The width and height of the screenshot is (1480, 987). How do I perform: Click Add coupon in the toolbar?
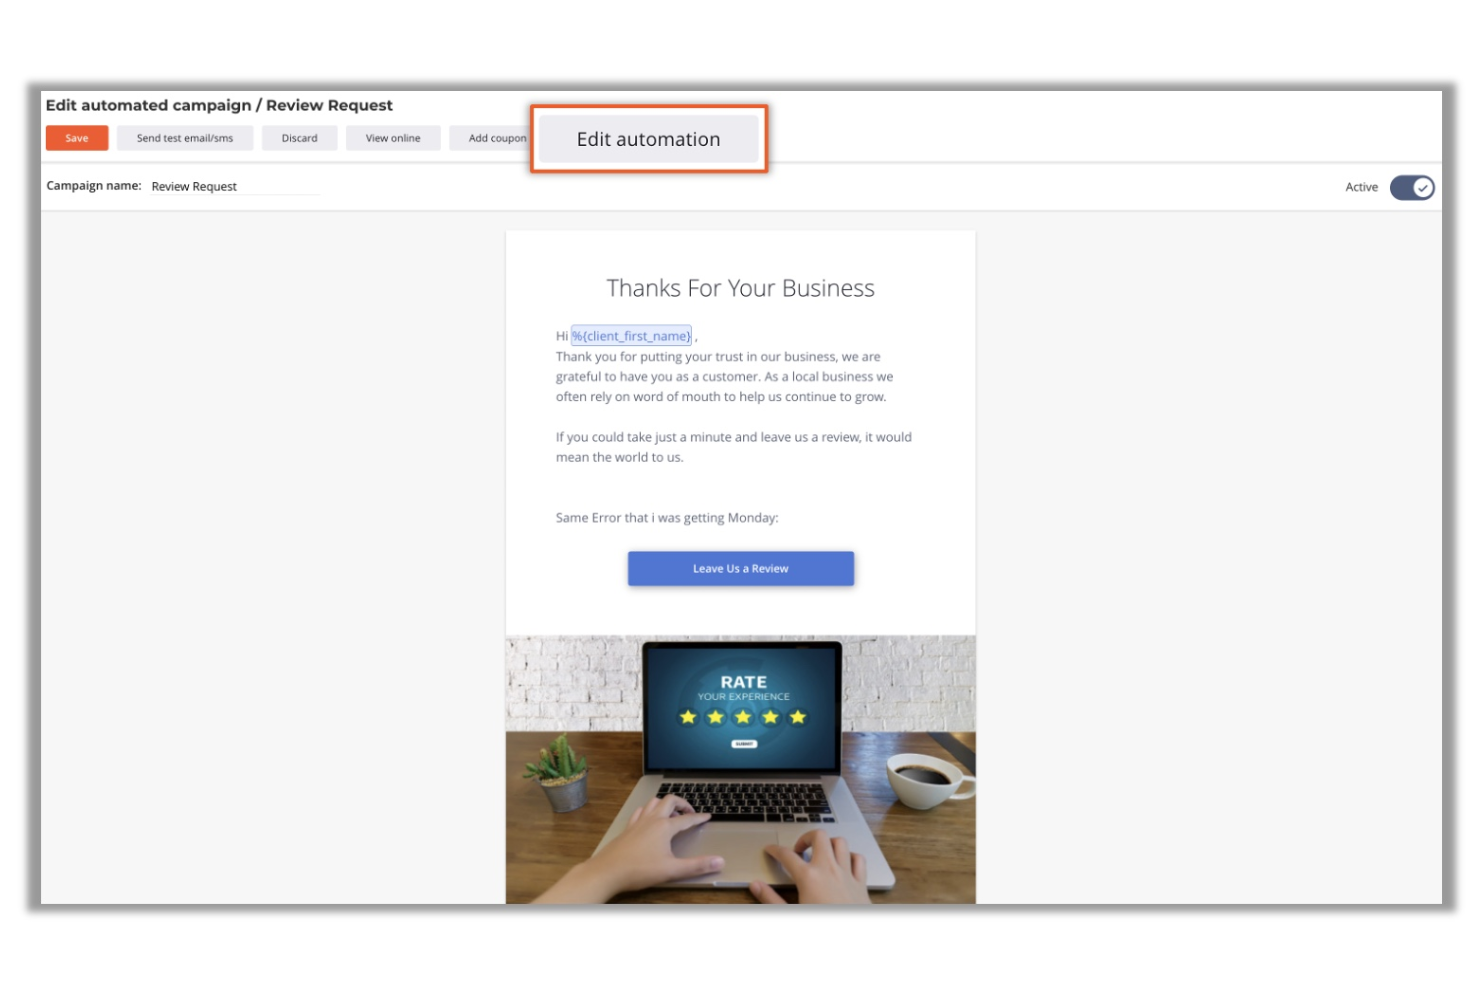[496, 137]
